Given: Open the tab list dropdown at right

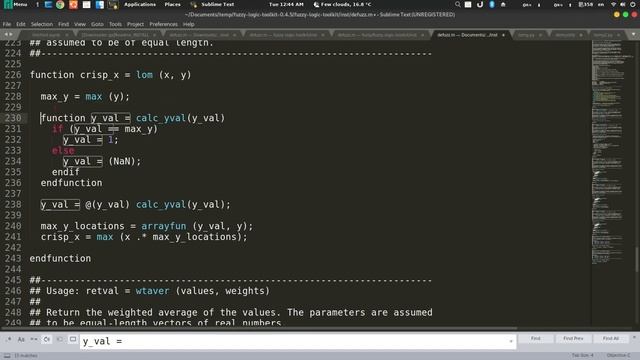Looking at the screenshot, I should (x=633, y=35).
